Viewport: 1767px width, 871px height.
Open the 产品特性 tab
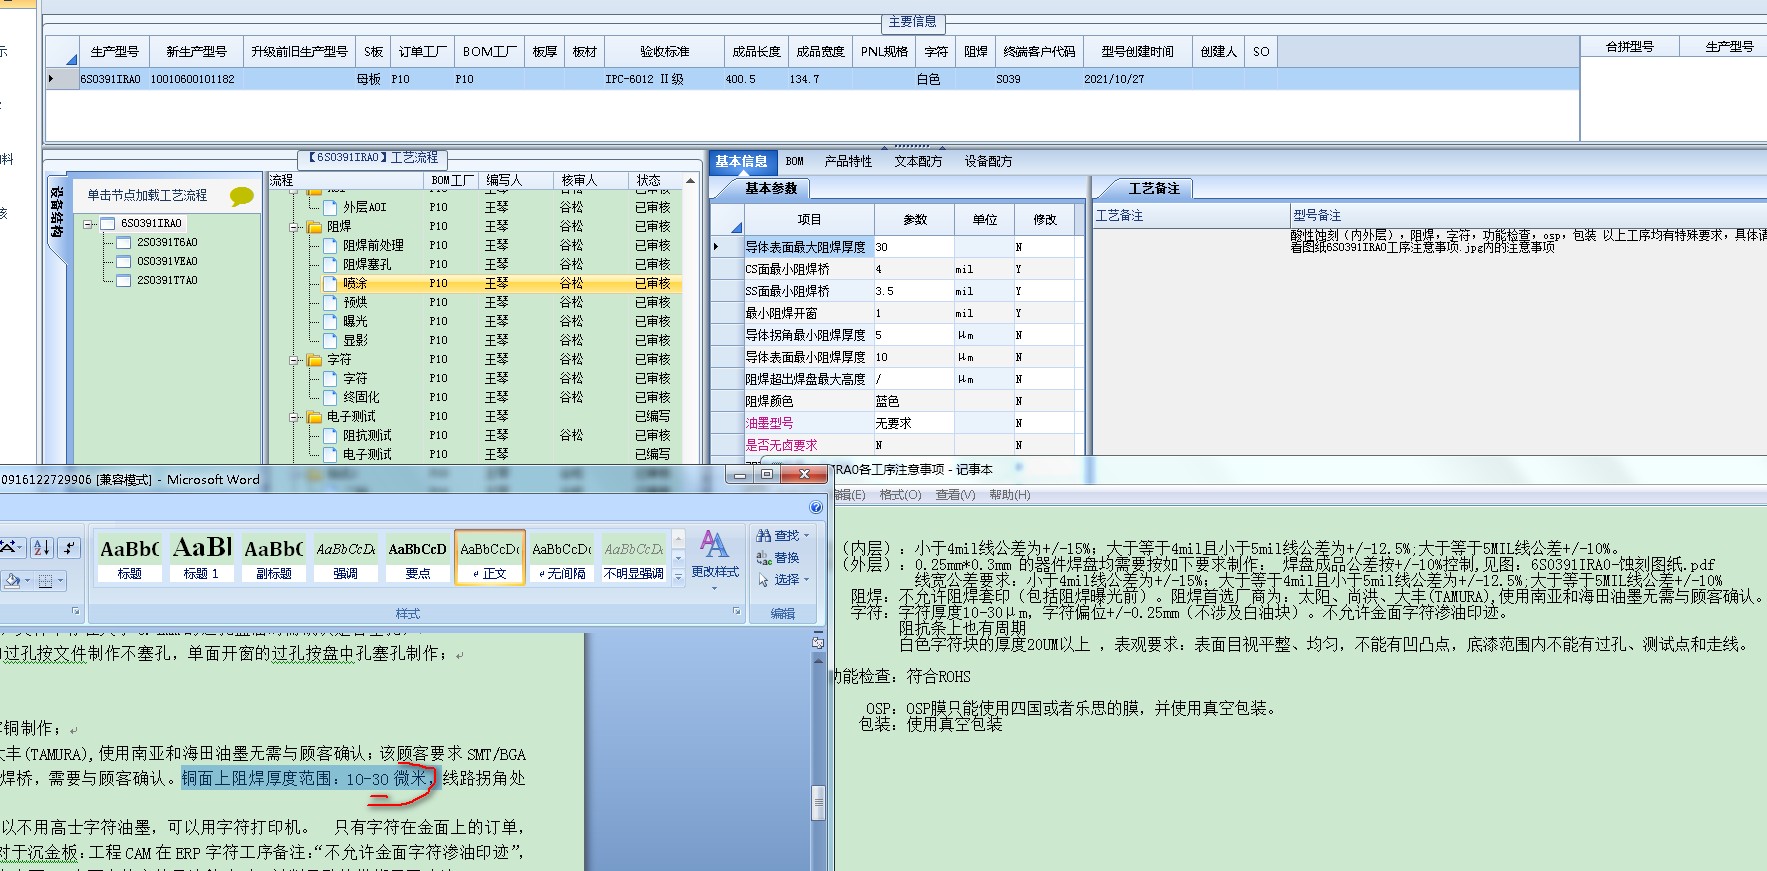pyautogui.click(x=848, y=161)
